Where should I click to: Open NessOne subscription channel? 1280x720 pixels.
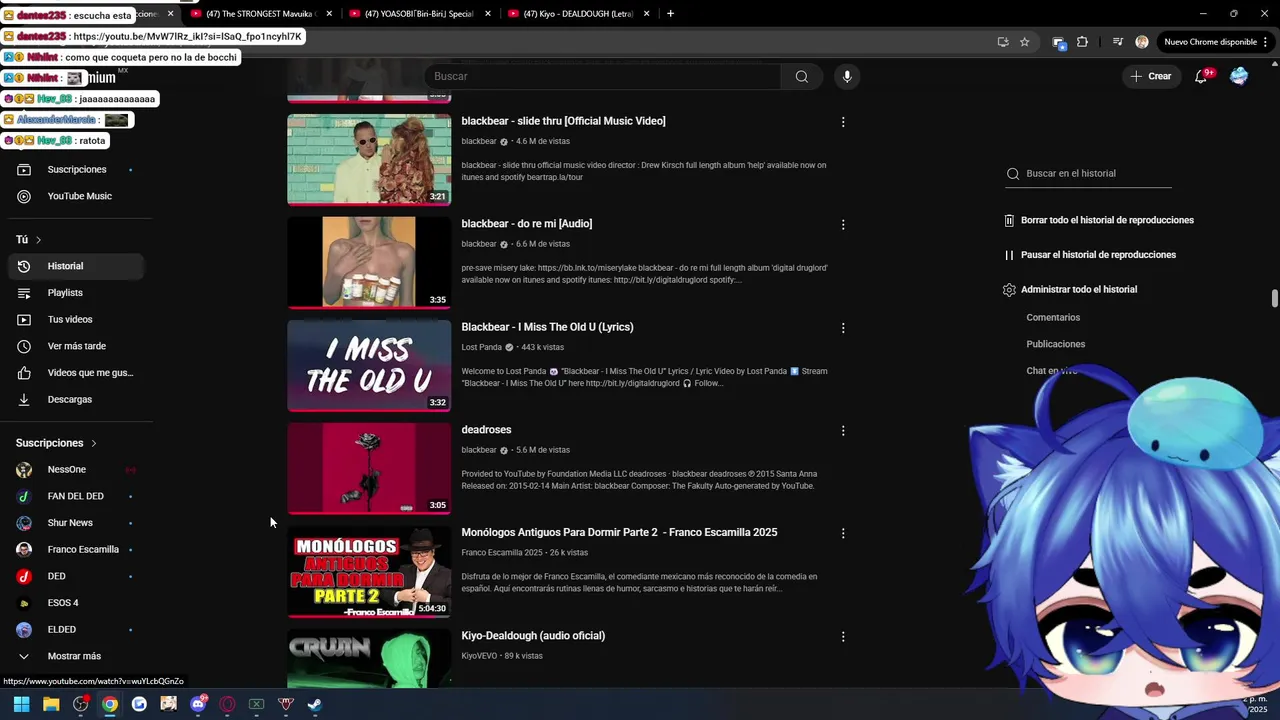tap(75, 470)
